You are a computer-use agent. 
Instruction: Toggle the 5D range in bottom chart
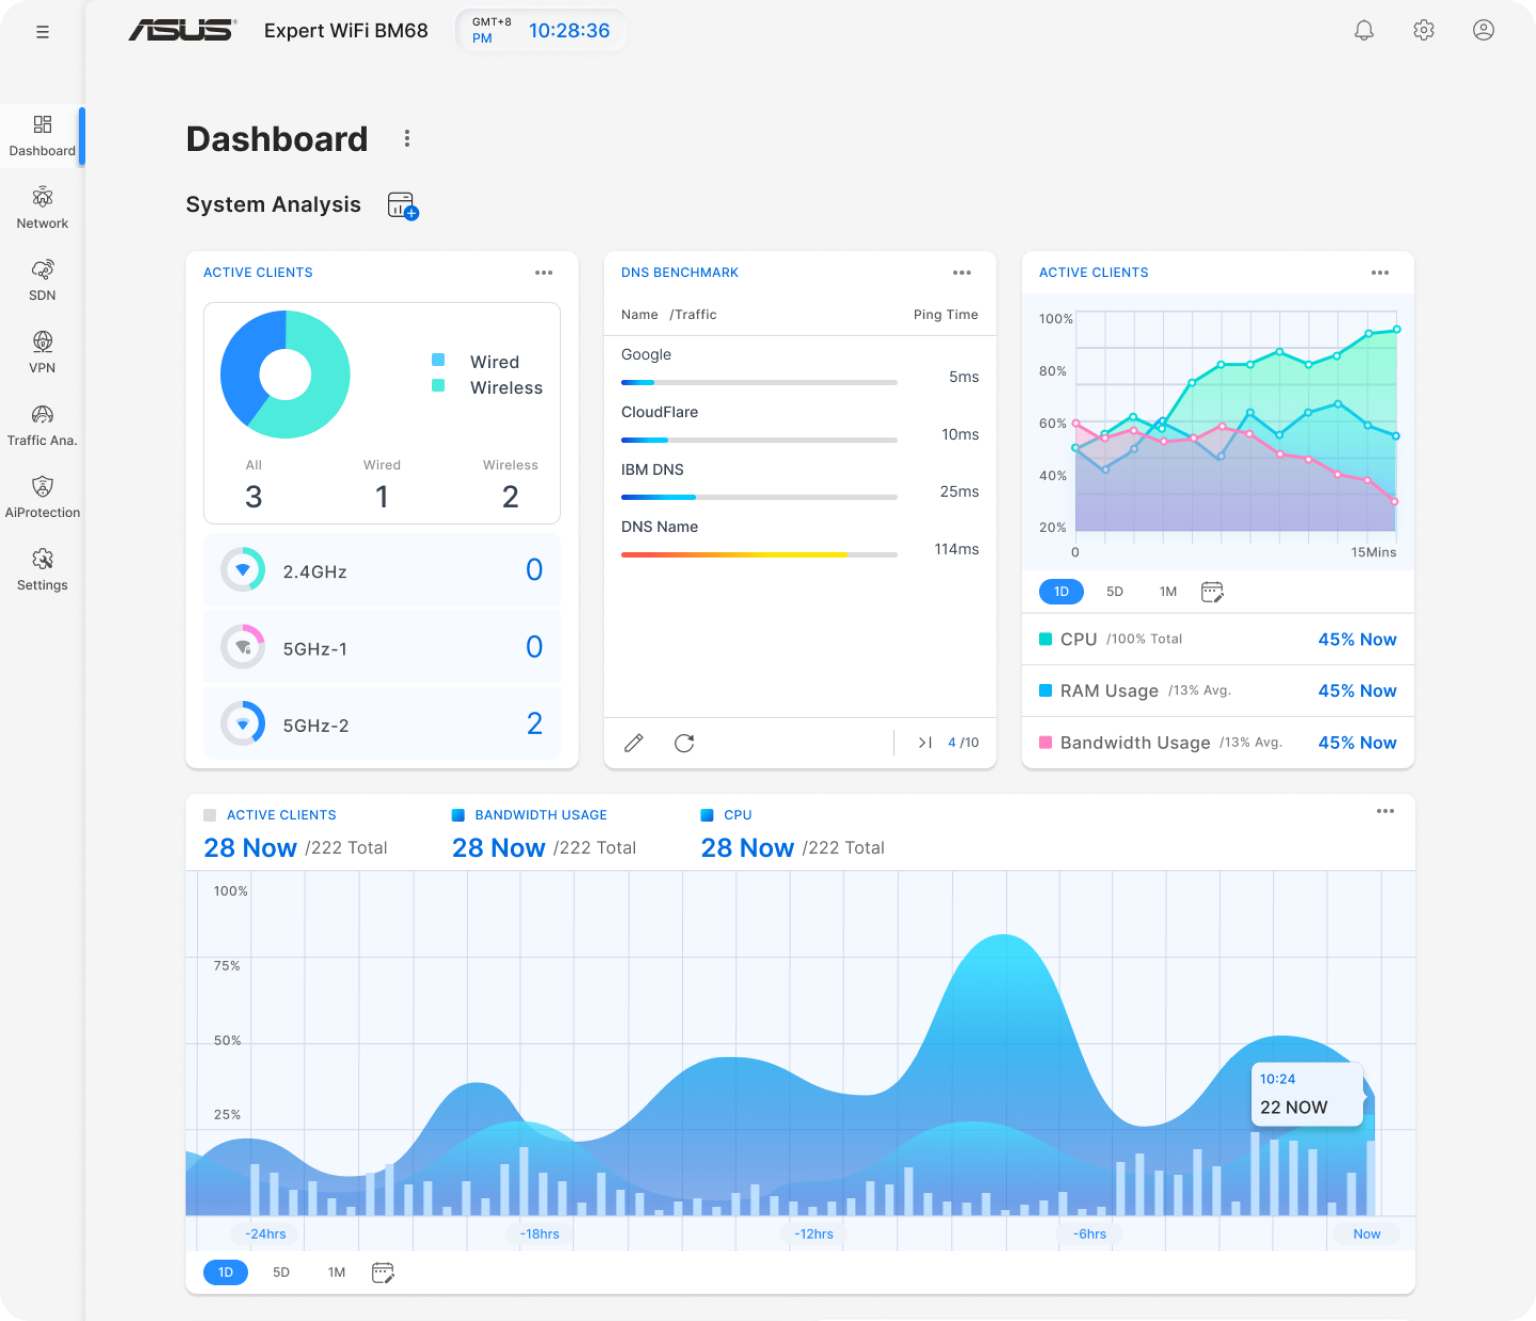point(281,1272)
